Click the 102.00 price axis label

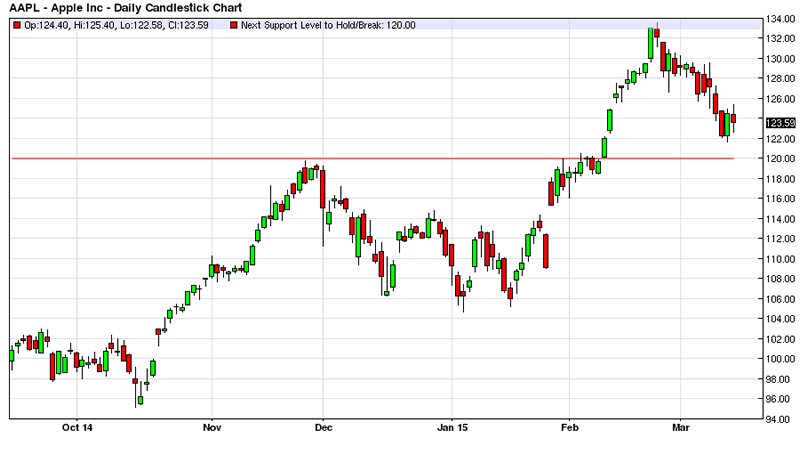pyautogui.click(x=780, y=339)
